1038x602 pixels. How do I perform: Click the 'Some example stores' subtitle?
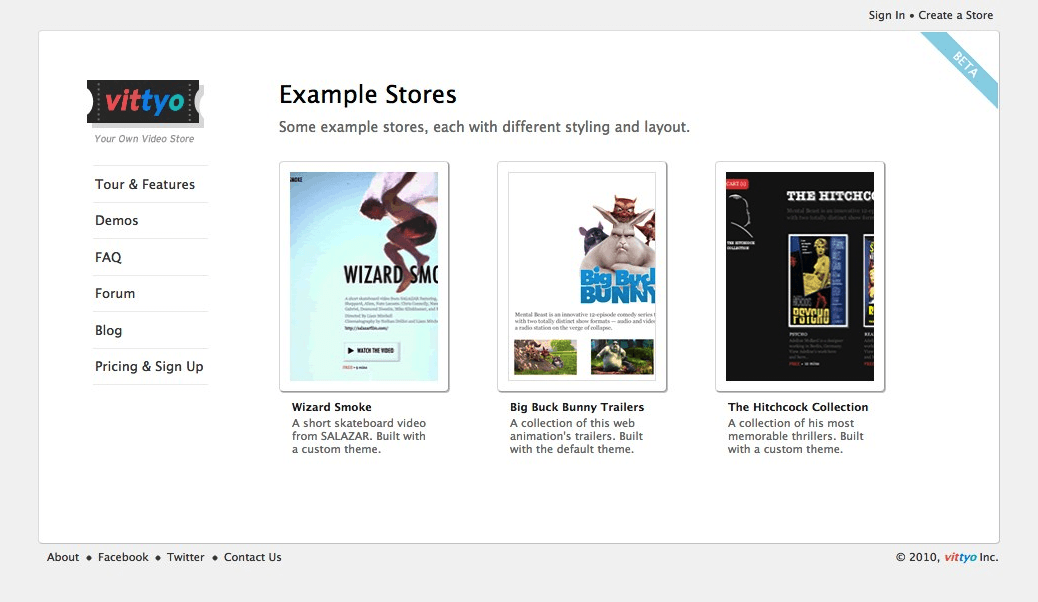coord(484,127)
